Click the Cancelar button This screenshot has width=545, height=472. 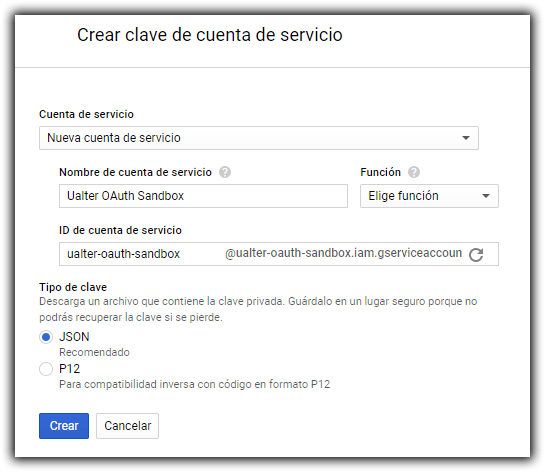pos(128,426)
